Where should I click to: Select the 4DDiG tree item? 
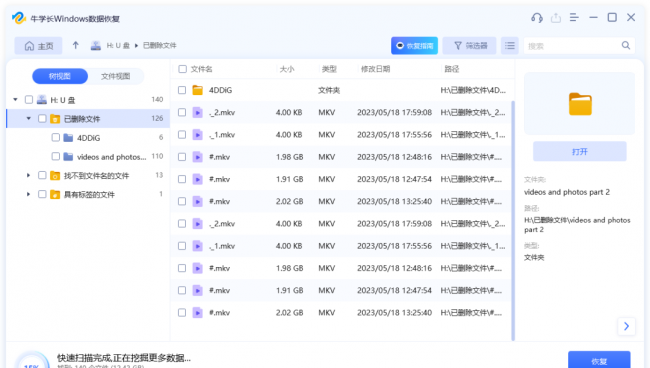[89, 138]
